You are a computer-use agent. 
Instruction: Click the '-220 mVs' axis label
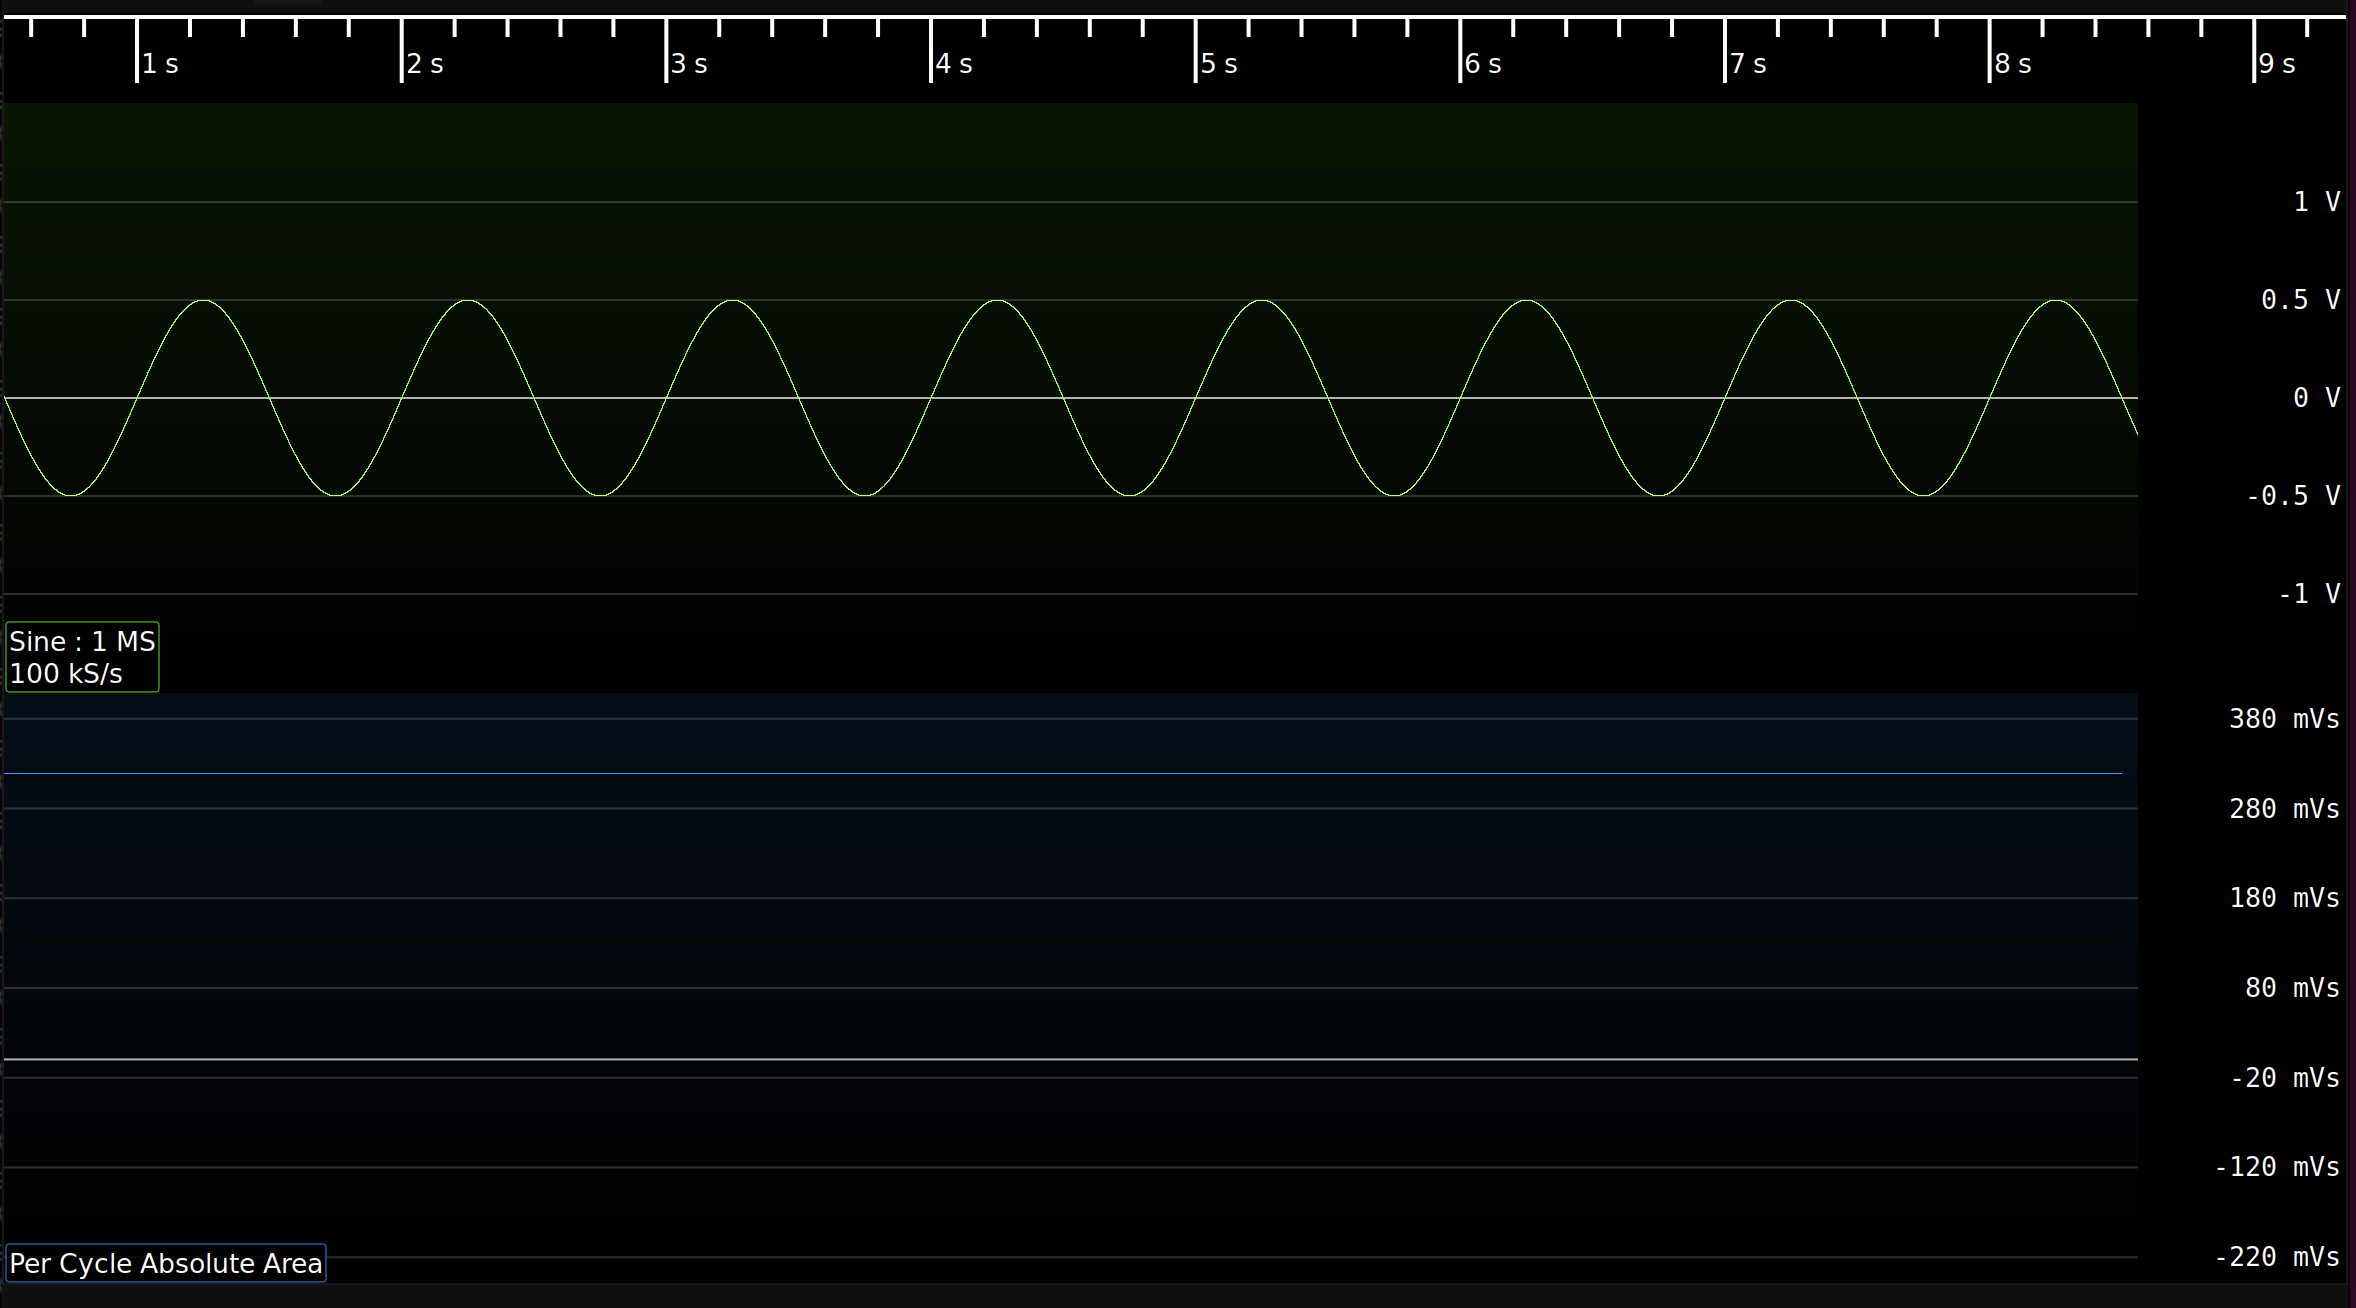pyautogui.click(x=2277, y=1257)
